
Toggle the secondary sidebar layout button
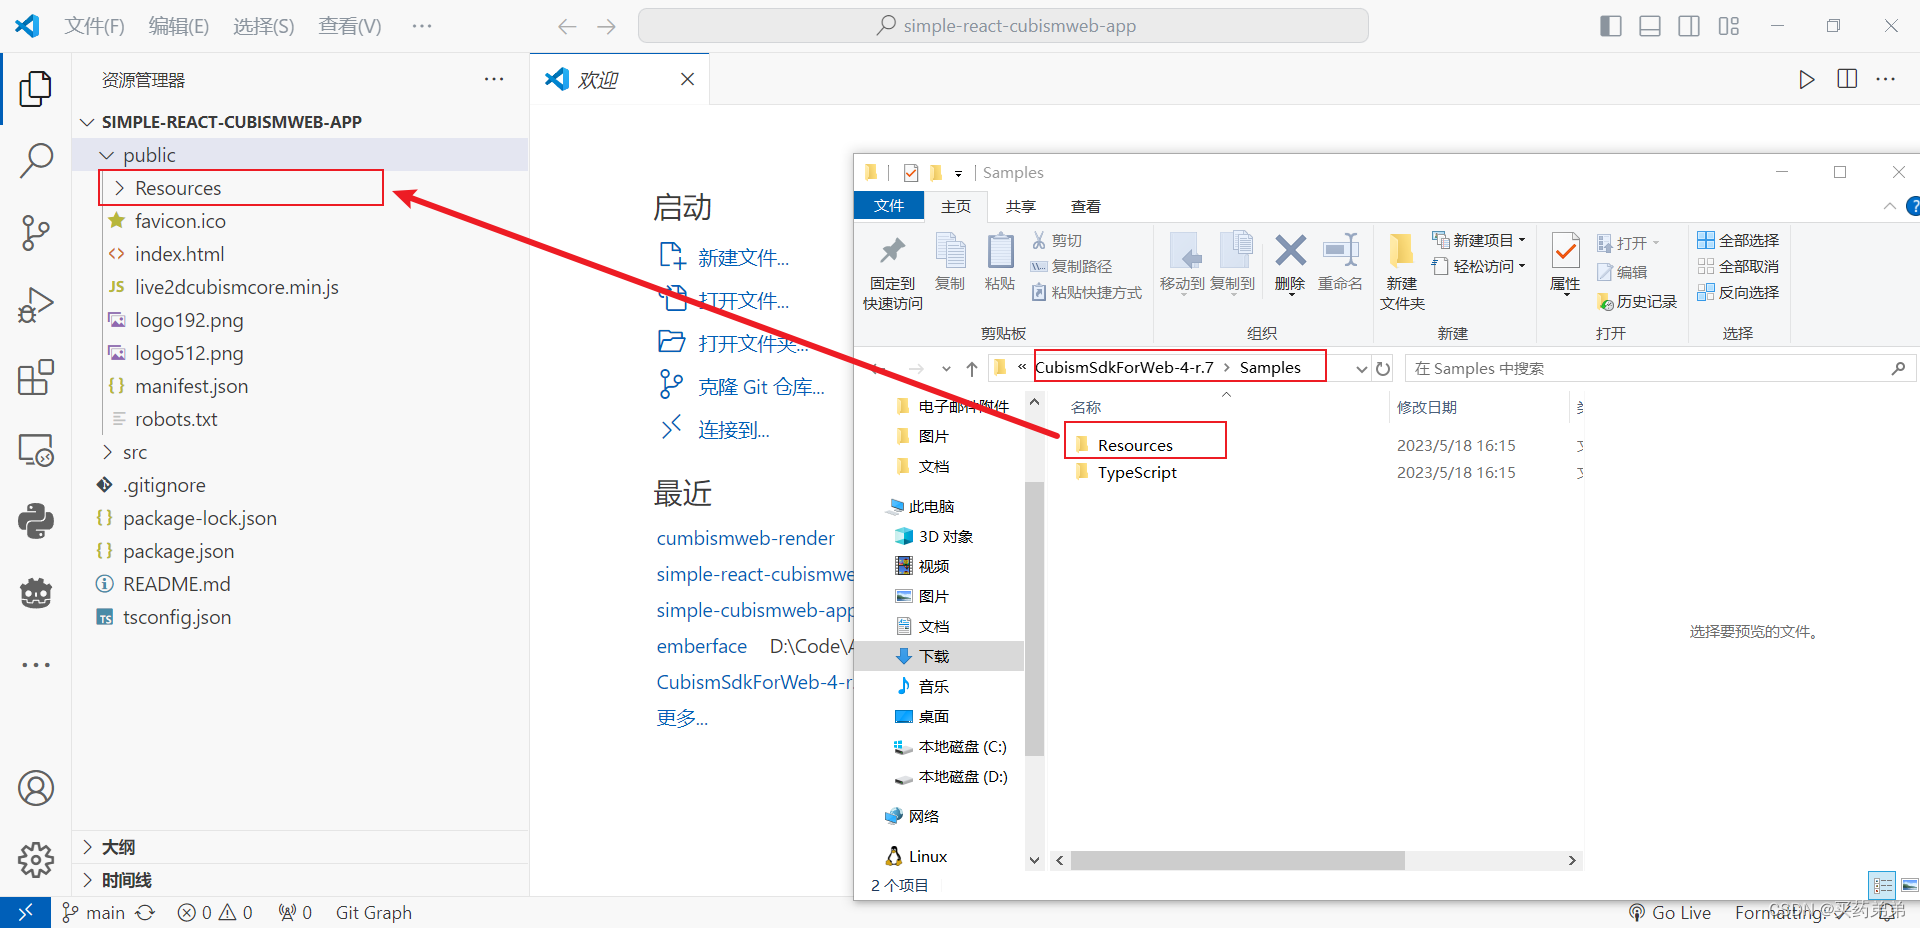pyautogui.click(x=1689, y=25)
